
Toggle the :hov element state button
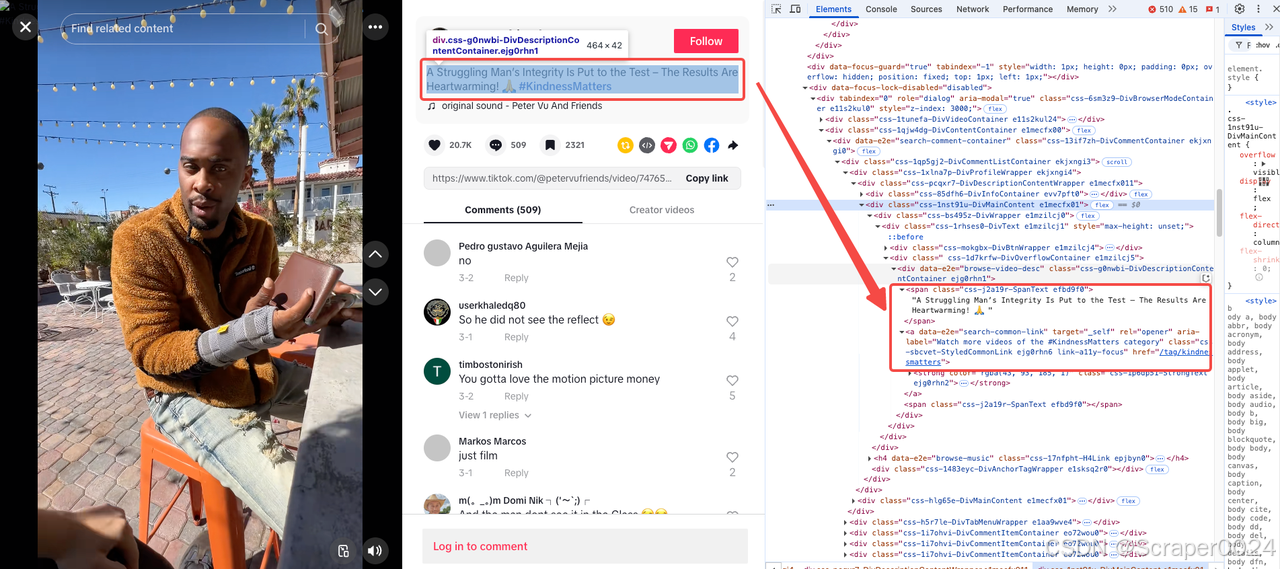(x=1264, y=45)
